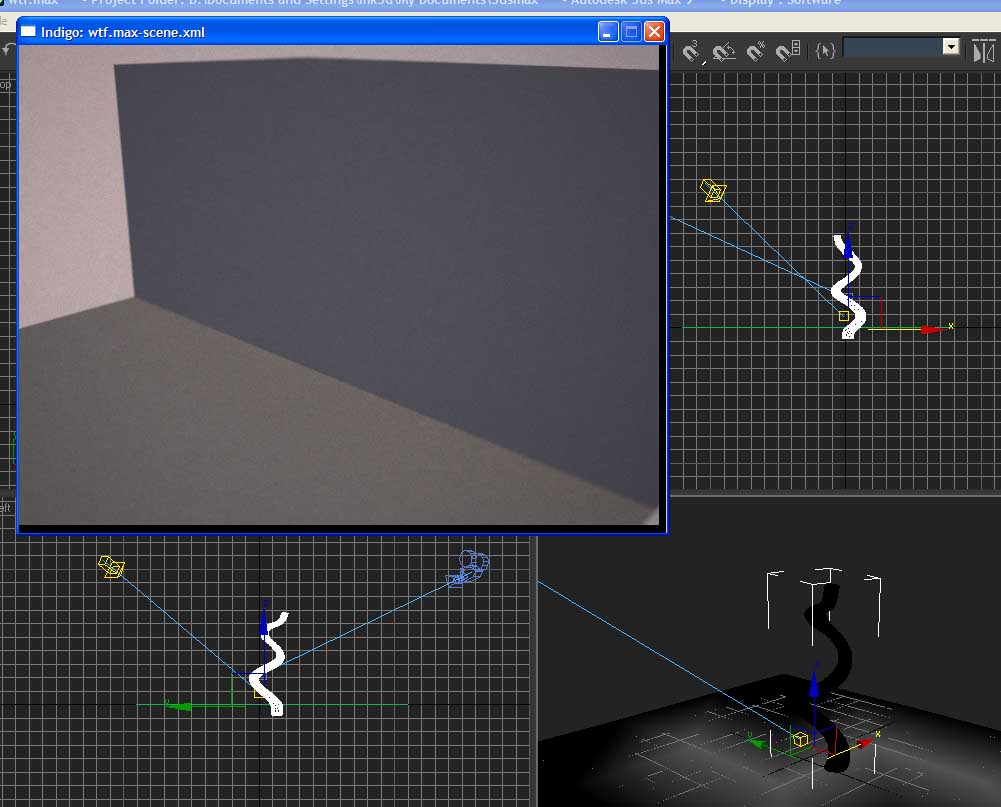Toggle the Spinner Snap button
Image resolution: width=1001 pixels, height=807 pixels.
coord(789,49)
